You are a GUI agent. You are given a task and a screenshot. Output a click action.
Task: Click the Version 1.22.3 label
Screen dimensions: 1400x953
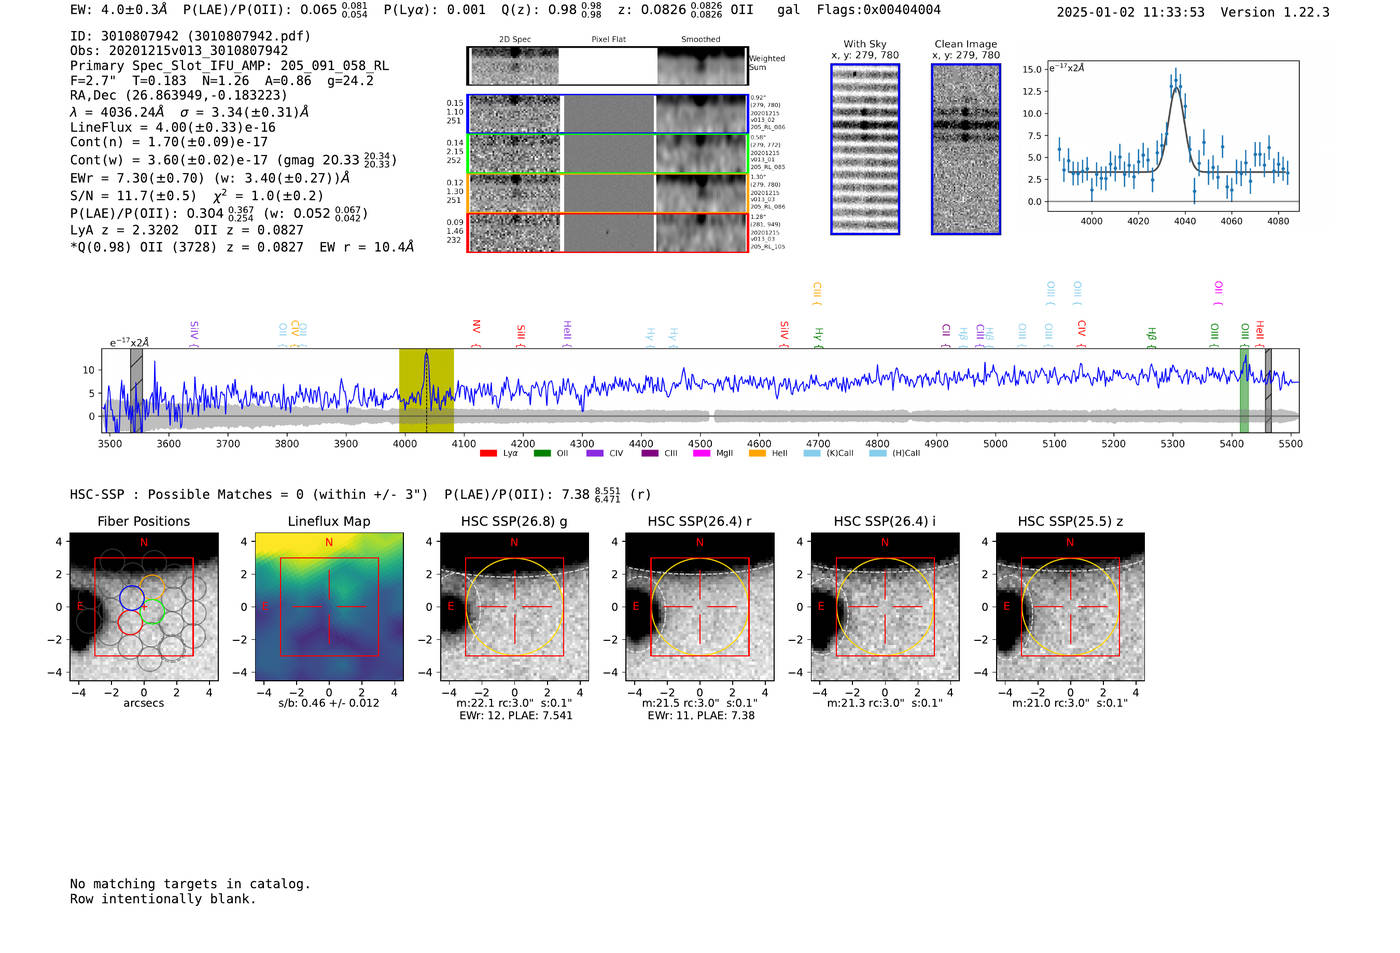point(1275,12)
